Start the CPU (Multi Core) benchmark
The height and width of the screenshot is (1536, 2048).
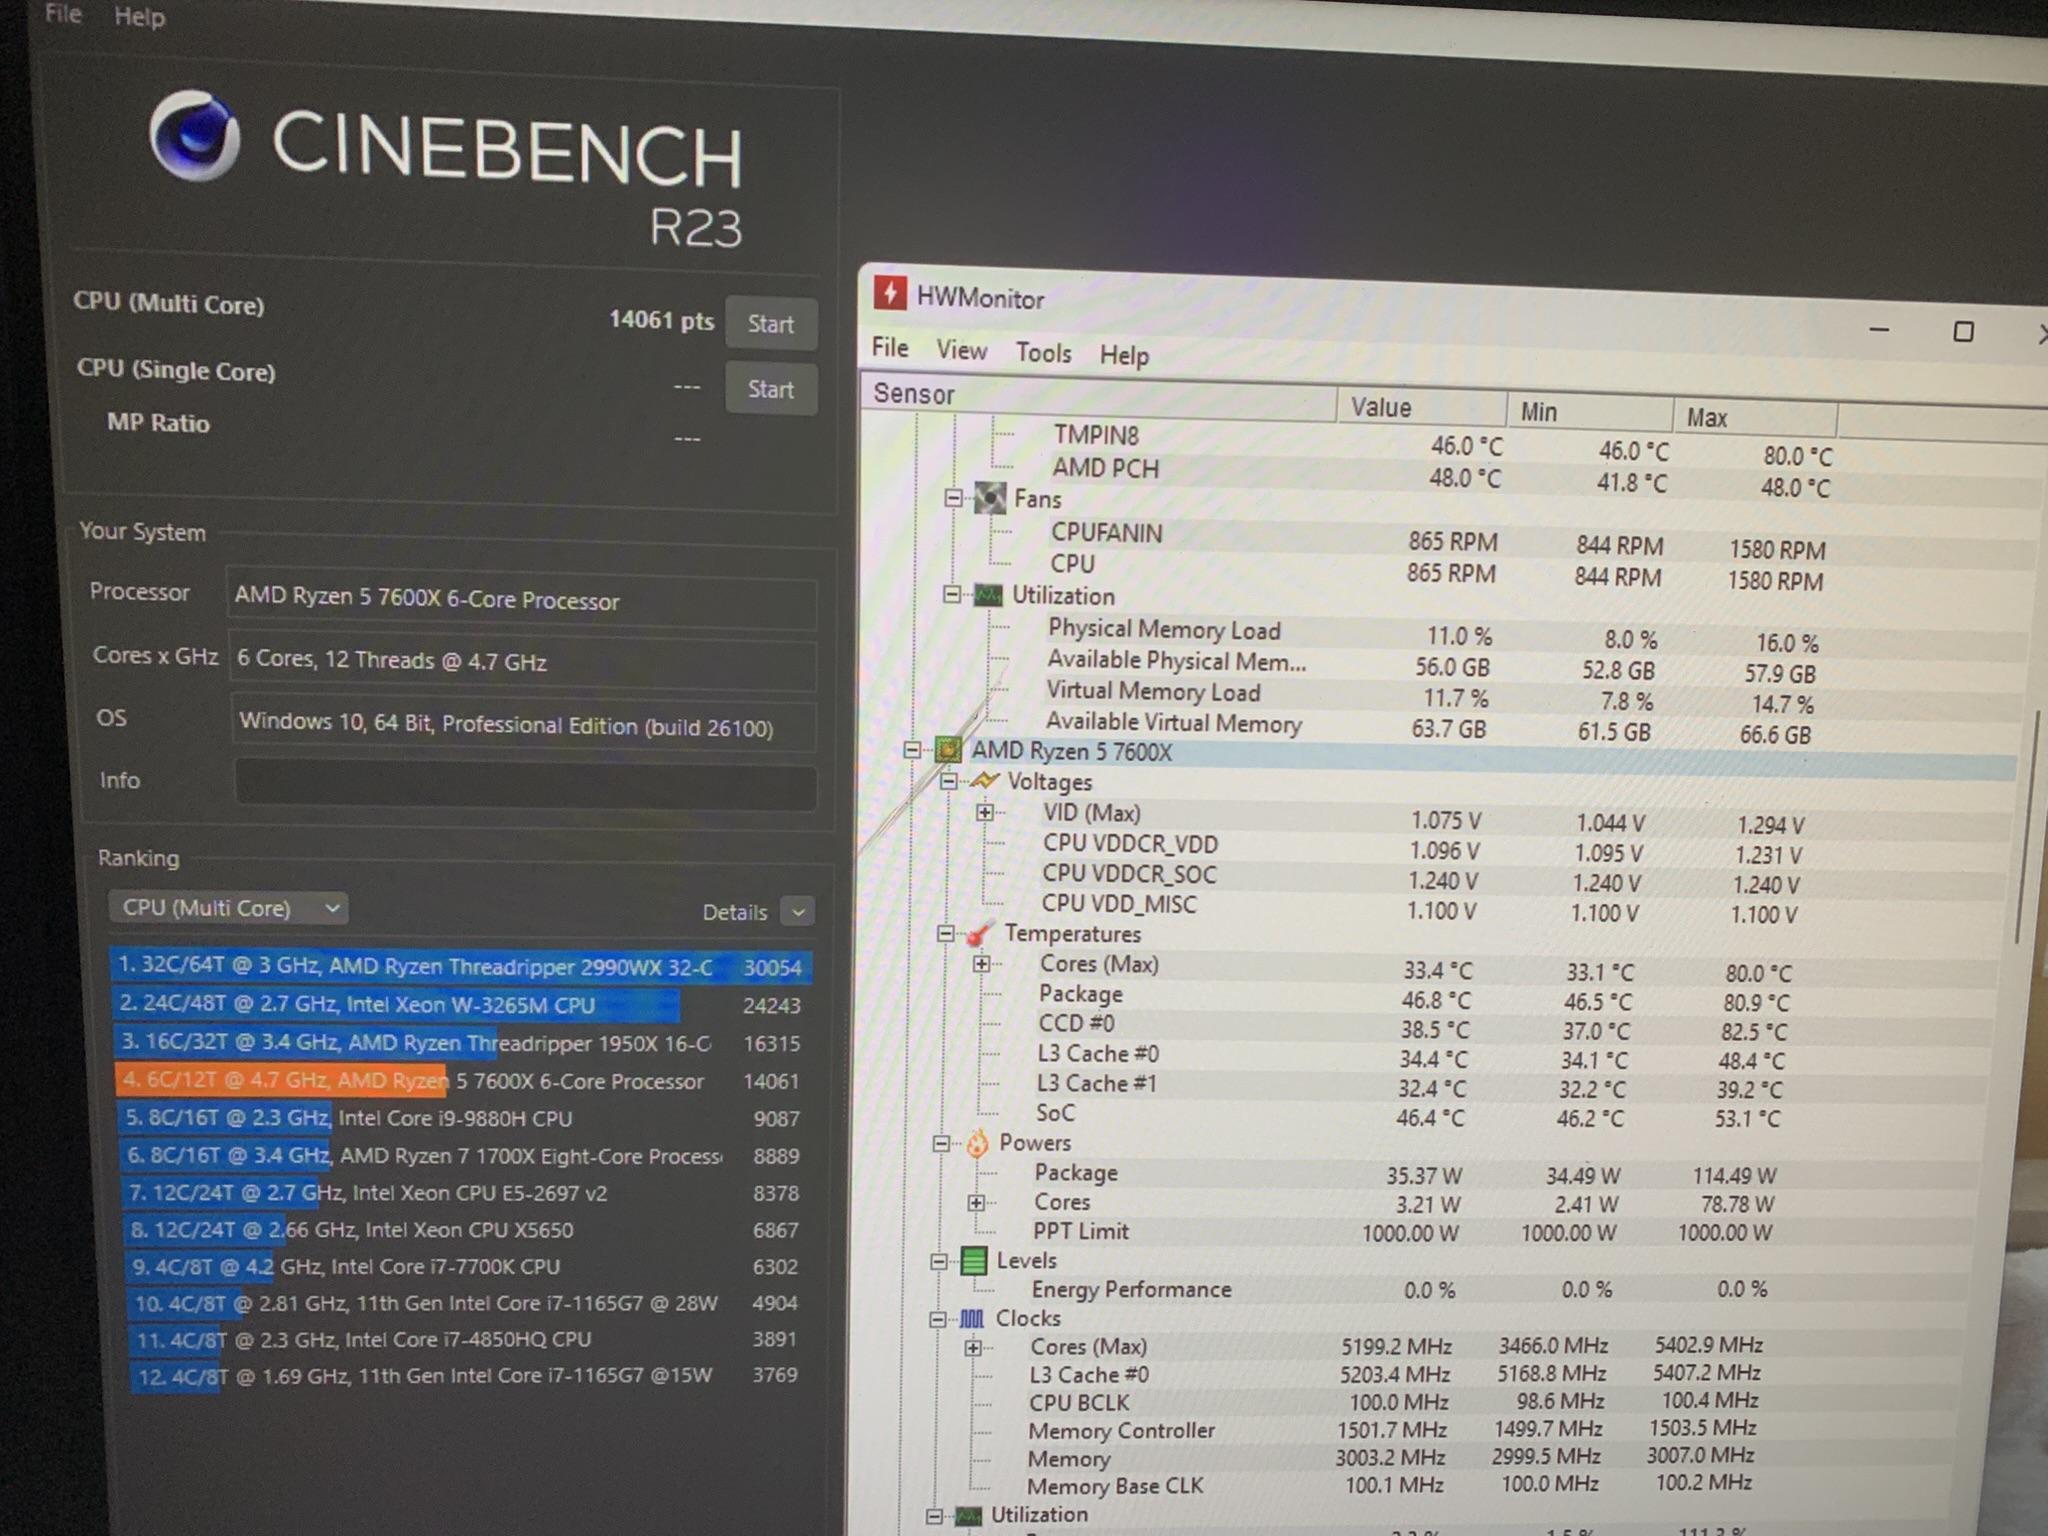coord(771,323)
